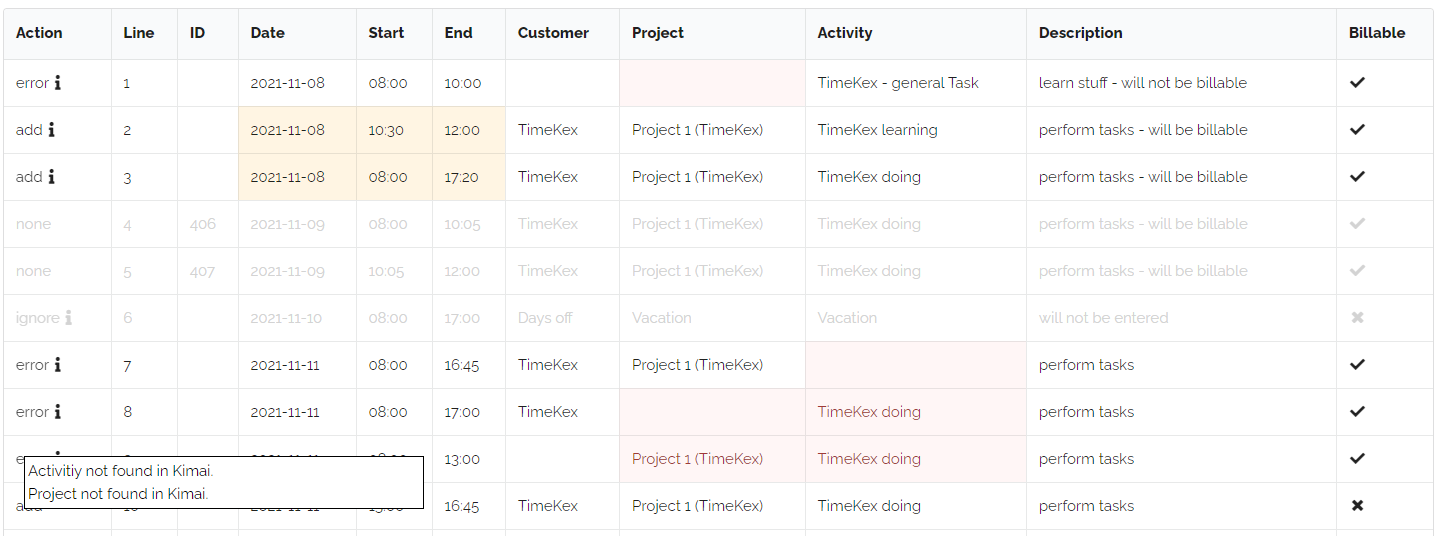Click the billable X on the 16:45 last row
The width and height of the screenshot is (1439, 536).
pyautogui.click(x=1357, y=506)
